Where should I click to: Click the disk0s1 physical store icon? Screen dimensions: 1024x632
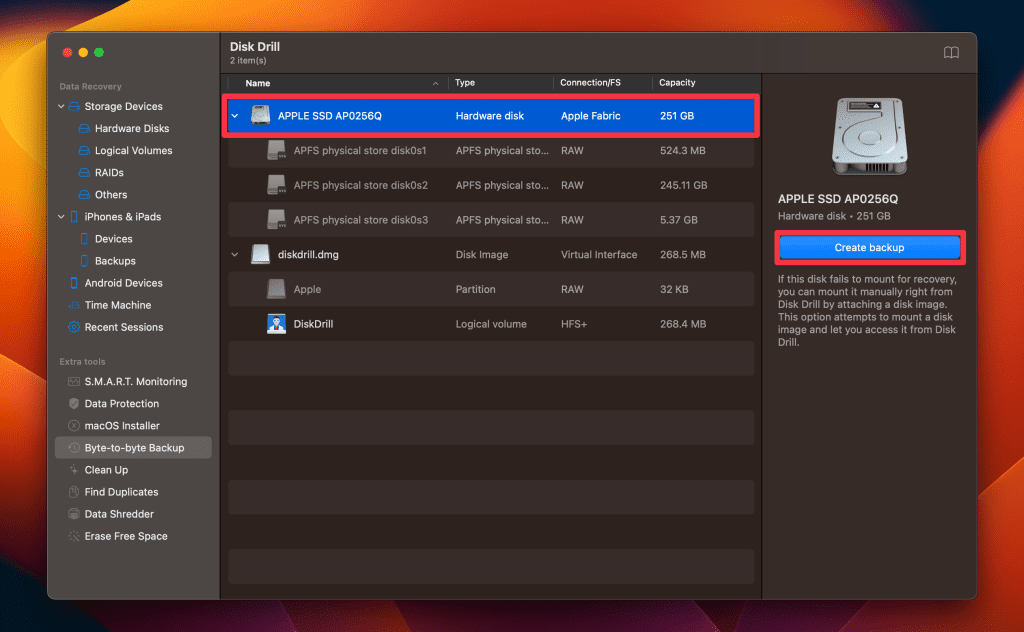coord(276,150)
